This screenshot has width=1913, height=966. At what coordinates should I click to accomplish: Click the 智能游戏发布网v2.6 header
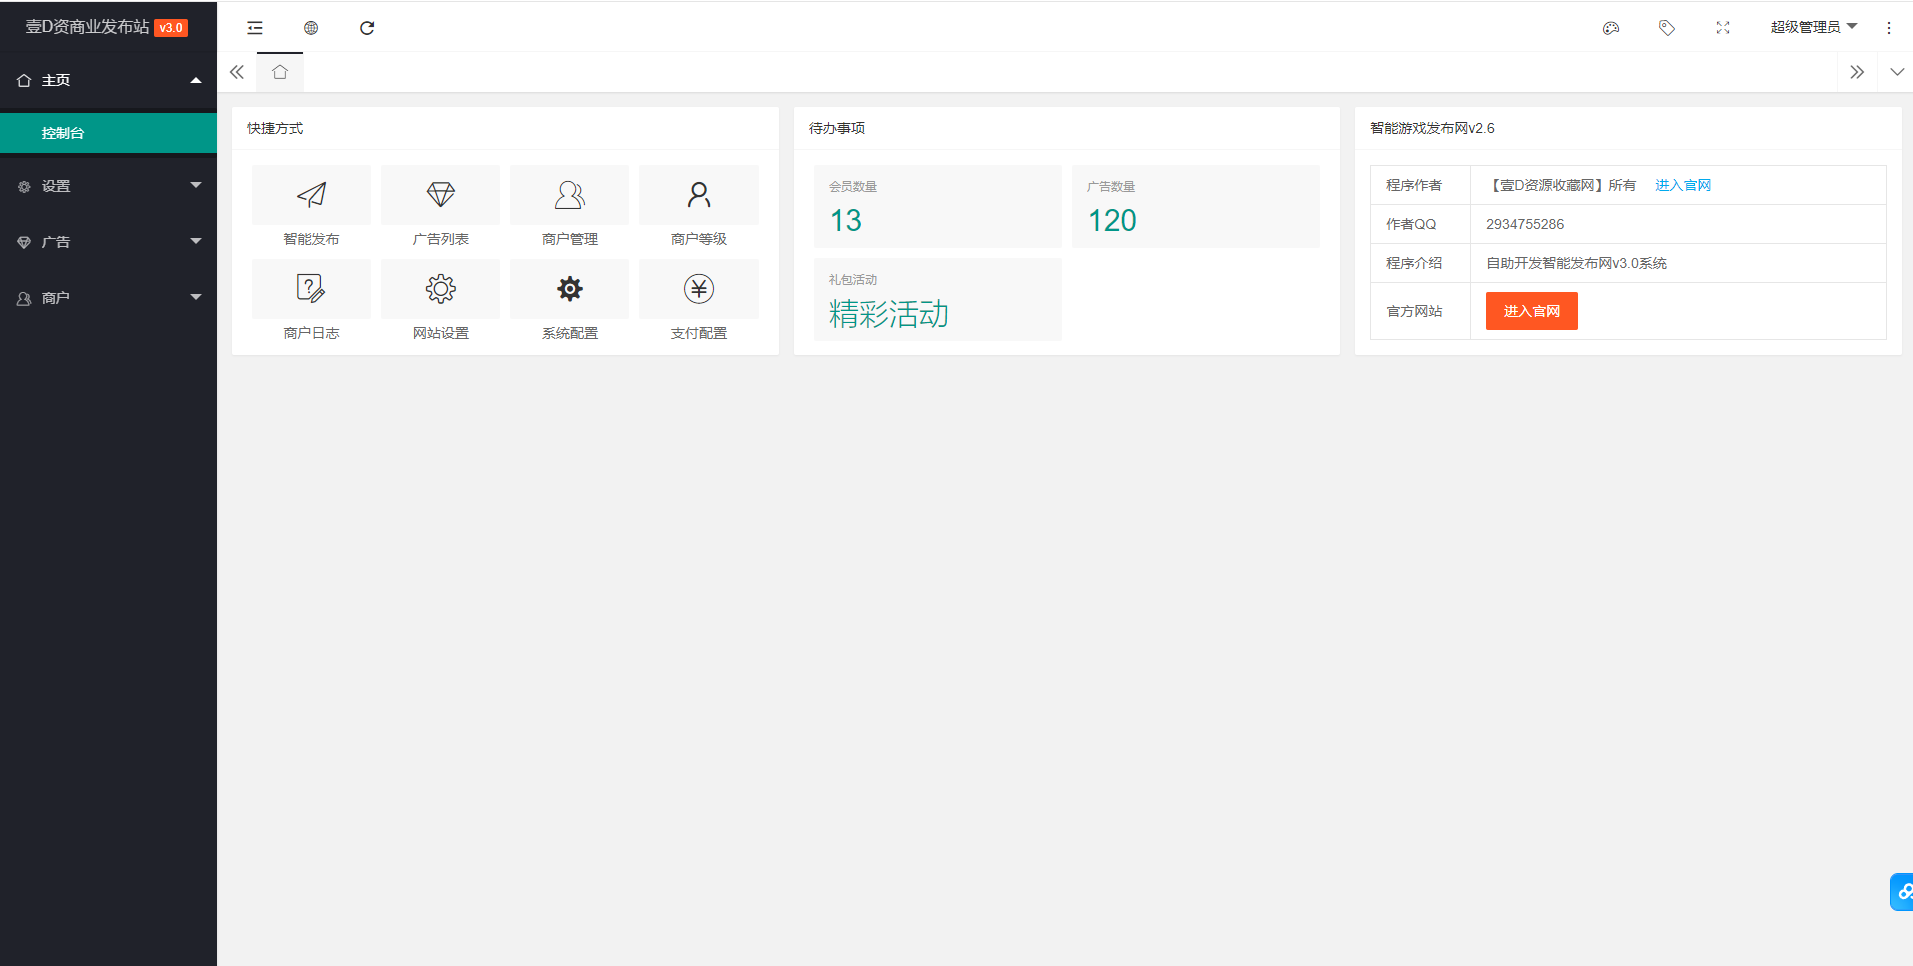pyautogui.click(x=1628, y=128)
